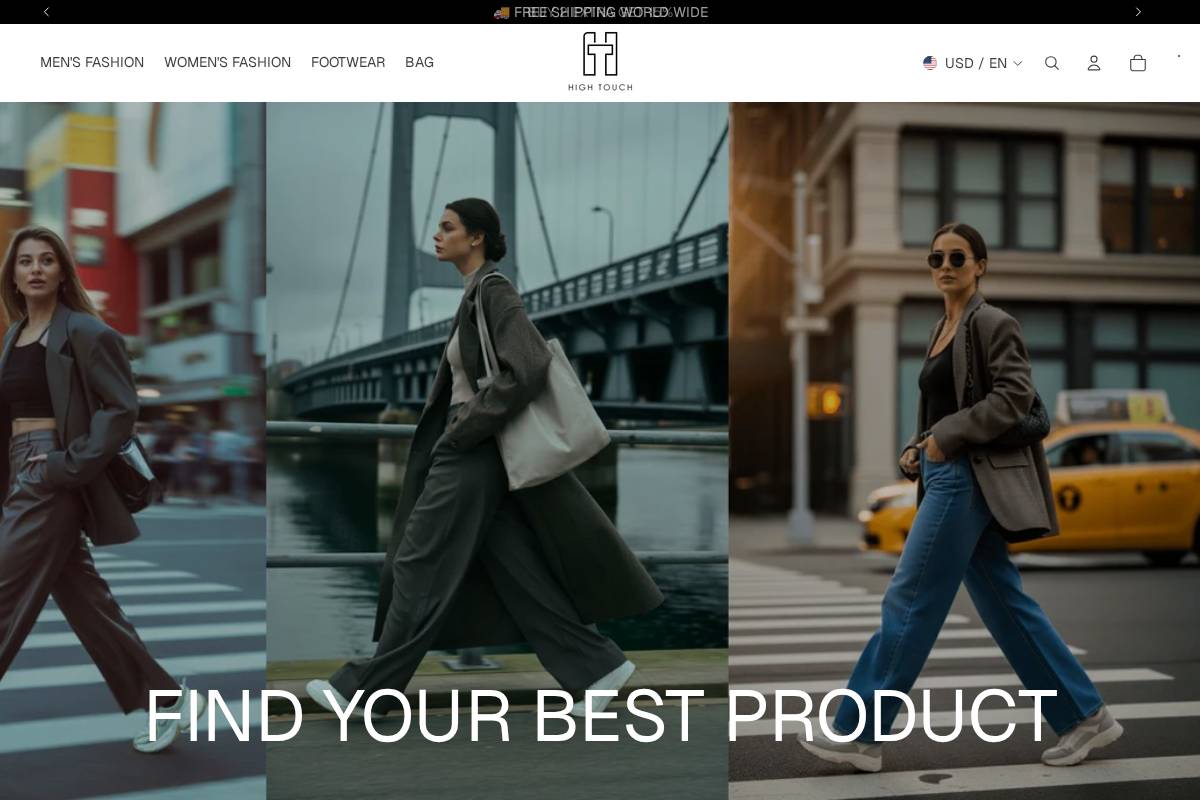
Task: Click the right arrow on the announcement bar
Action: click(1138, 12)
